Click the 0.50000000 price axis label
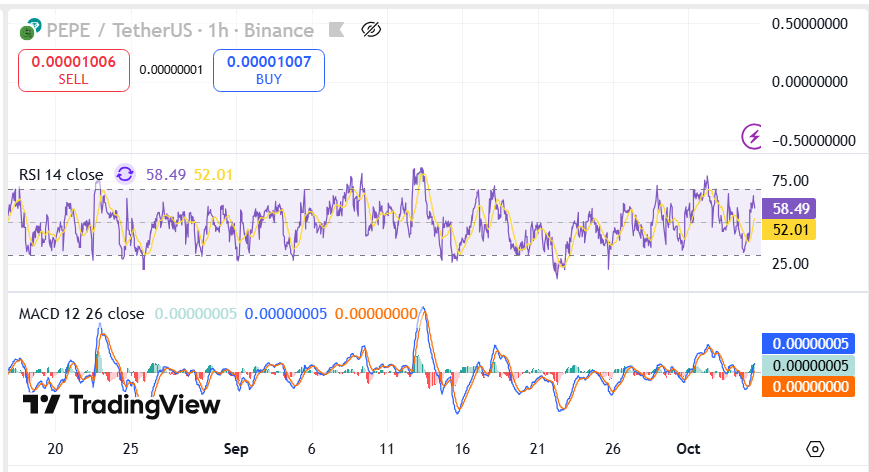 811,23
